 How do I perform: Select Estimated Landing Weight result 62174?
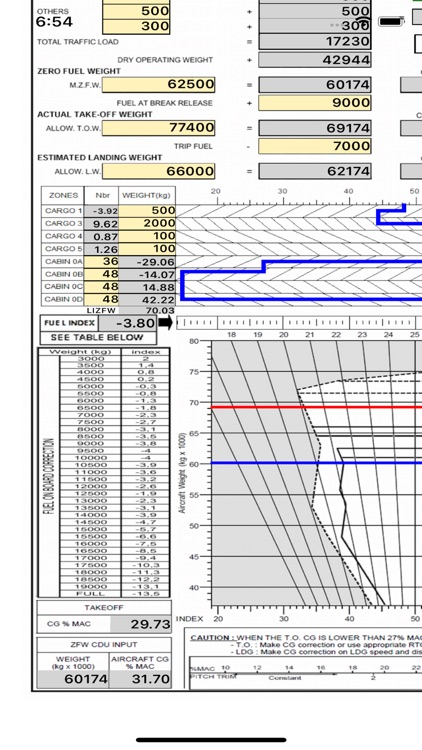(x=315, y=171)
